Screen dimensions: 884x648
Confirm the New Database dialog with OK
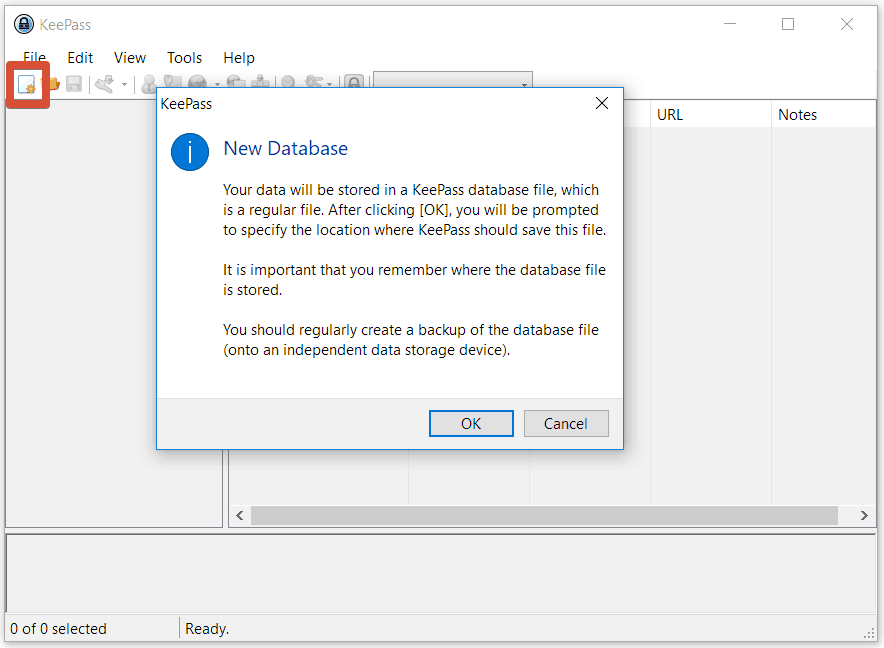pos(471,424)
